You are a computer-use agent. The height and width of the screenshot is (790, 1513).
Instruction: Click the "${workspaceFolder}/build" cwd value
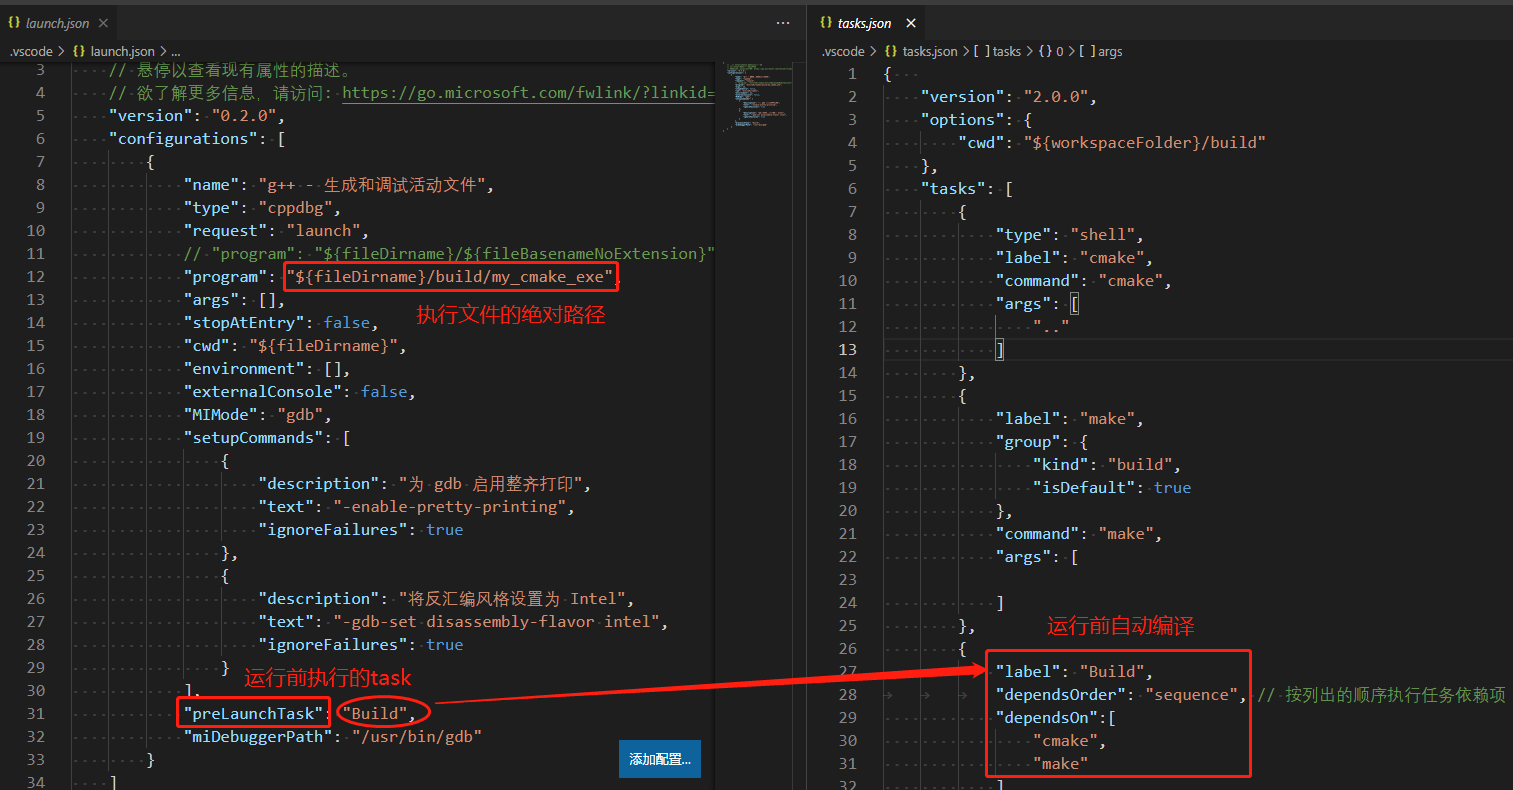click(x=1146, y=142)
